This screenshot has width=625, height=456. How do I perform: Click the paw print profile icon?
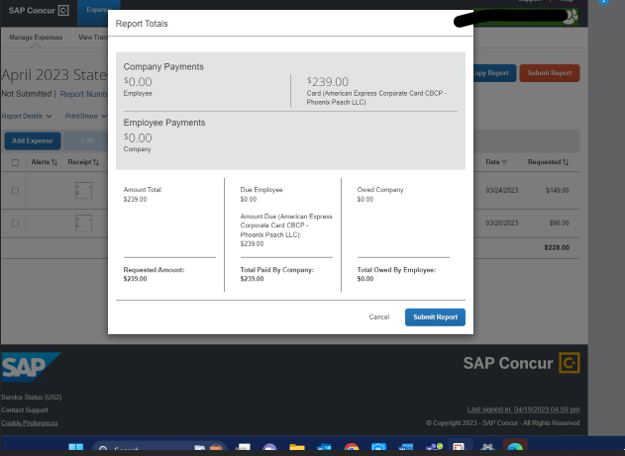tap(570, 17)
